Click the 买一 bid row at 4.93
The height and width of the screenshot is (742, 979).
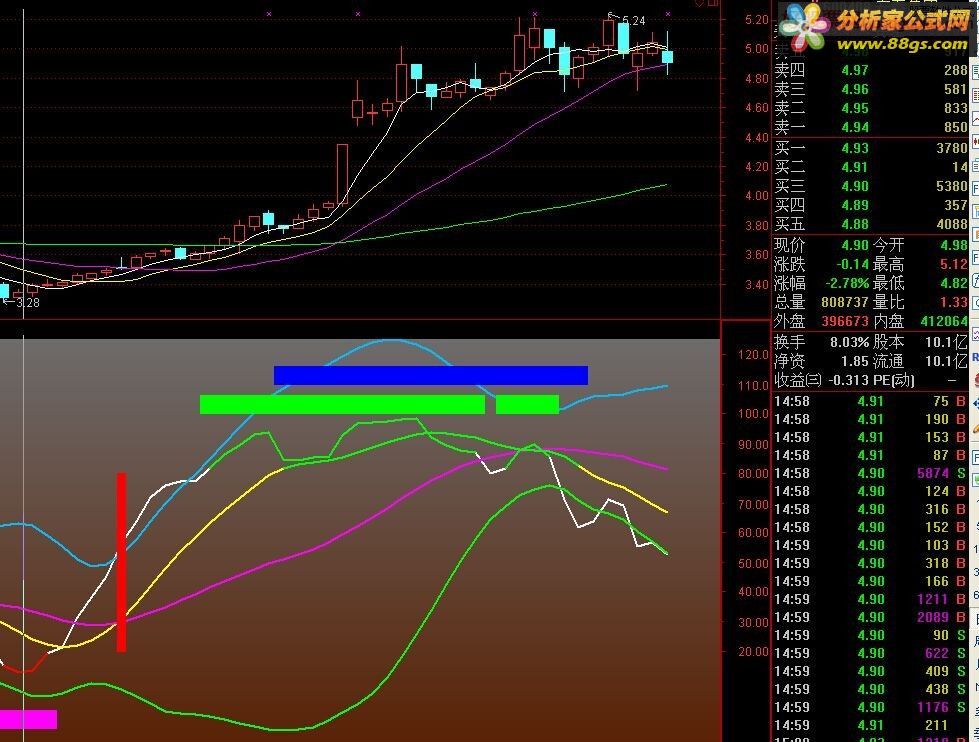870,148
